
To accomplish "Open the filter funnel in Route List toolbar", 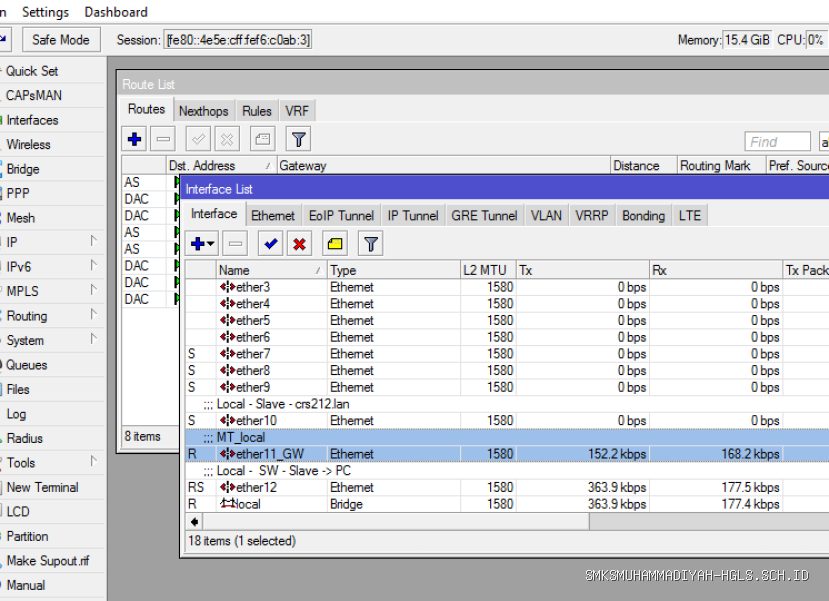I will click(298, 139).
